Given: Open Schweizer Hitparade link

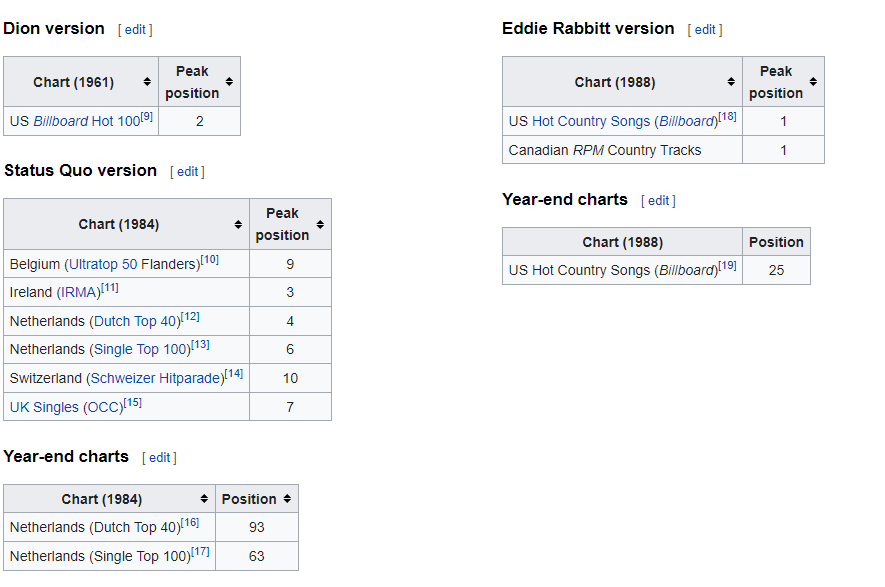Looking at the screenshot, I should coord(155,378).
